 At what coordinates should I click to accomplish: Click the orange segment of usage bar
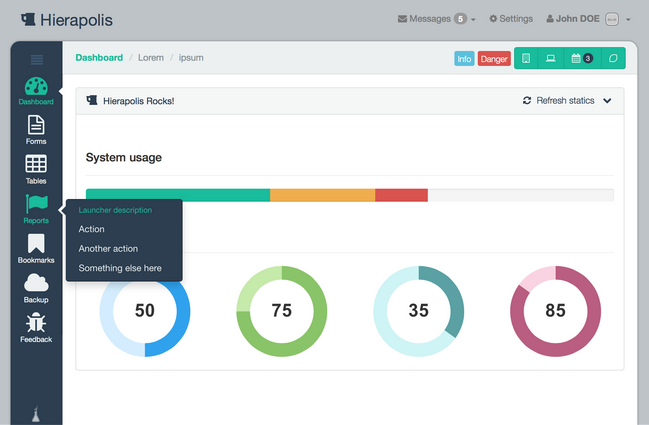tap(322, 195)
